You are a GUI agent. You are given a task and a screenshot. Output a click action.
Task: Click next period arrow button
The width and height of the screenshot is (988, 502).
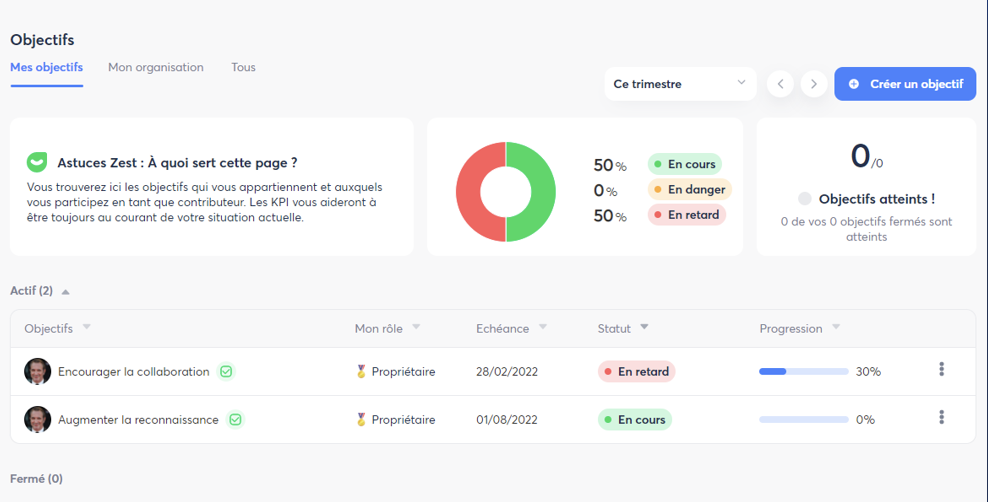(x=814, y=84)
